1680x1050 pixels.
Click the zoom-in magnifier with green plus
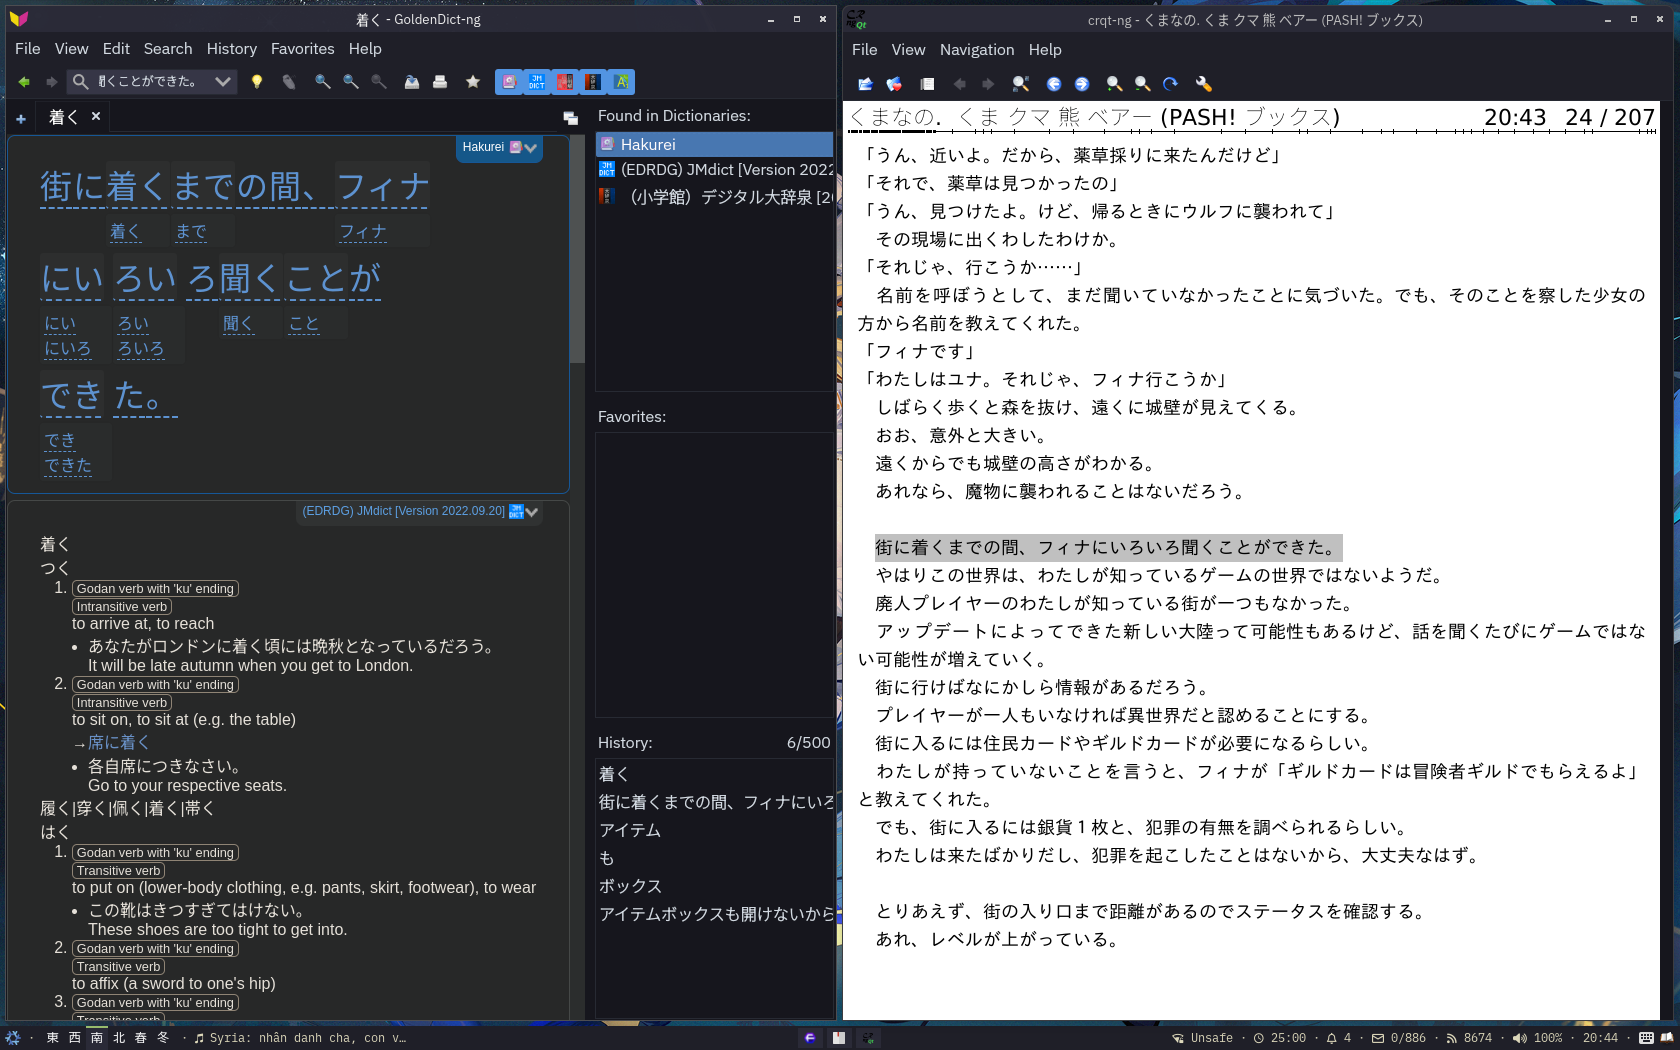click(1114, 84)
